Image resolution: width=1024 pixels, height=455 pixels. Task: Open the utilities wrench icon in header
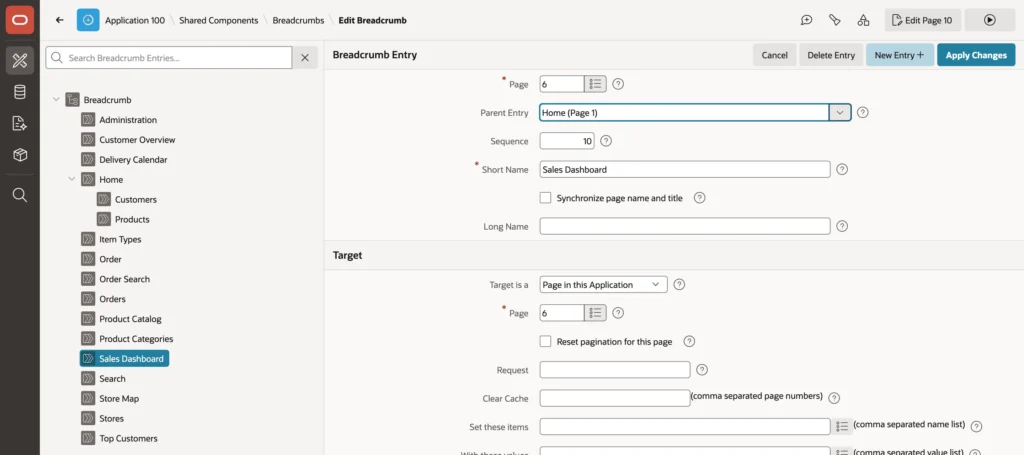[x=835, y=20]
